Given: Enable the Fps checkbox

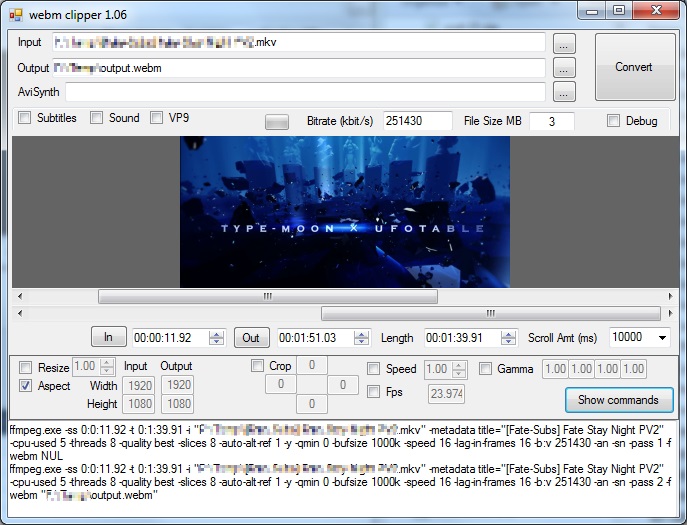Looking at the screenshot, I should click(x=373, y=391).
